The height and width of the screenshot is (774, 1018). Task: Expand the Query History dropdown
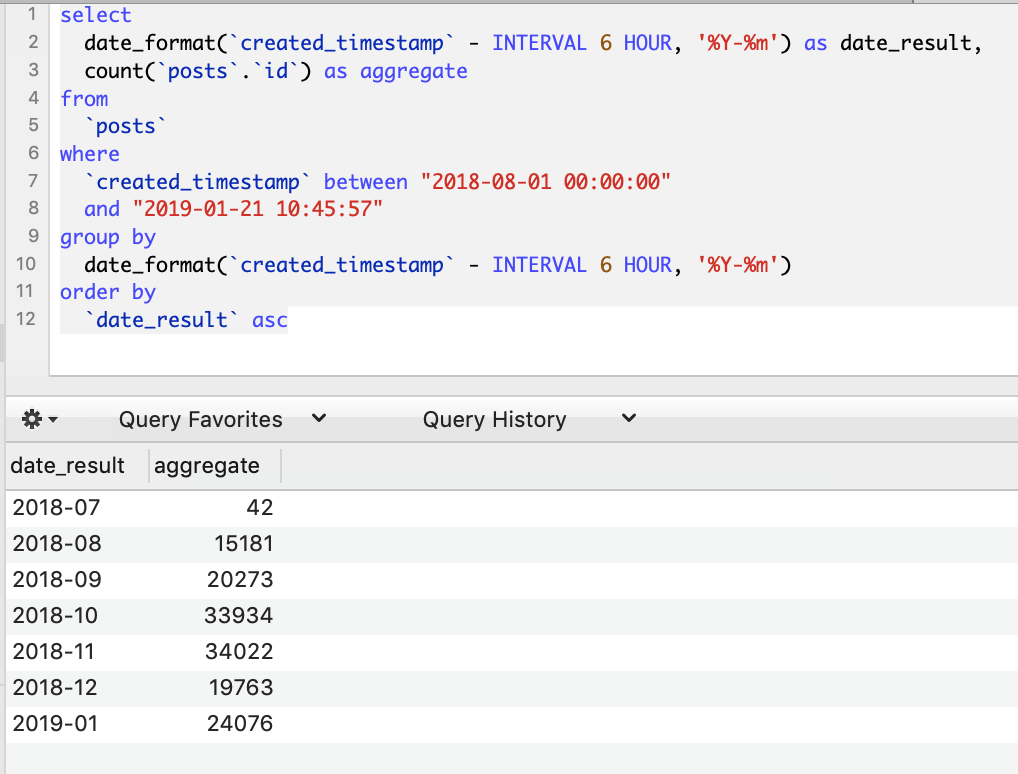494,419
